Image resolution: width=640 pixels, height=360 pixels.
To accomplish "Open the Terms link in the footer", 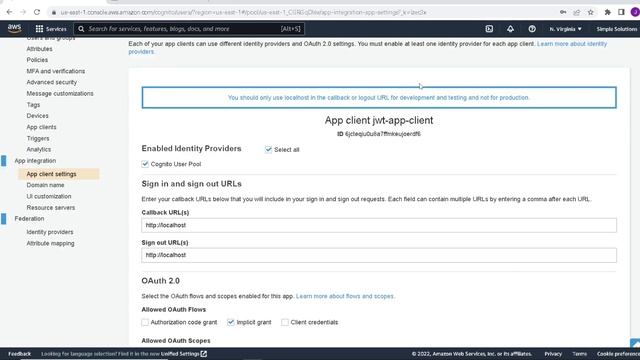I will point(579,354).
